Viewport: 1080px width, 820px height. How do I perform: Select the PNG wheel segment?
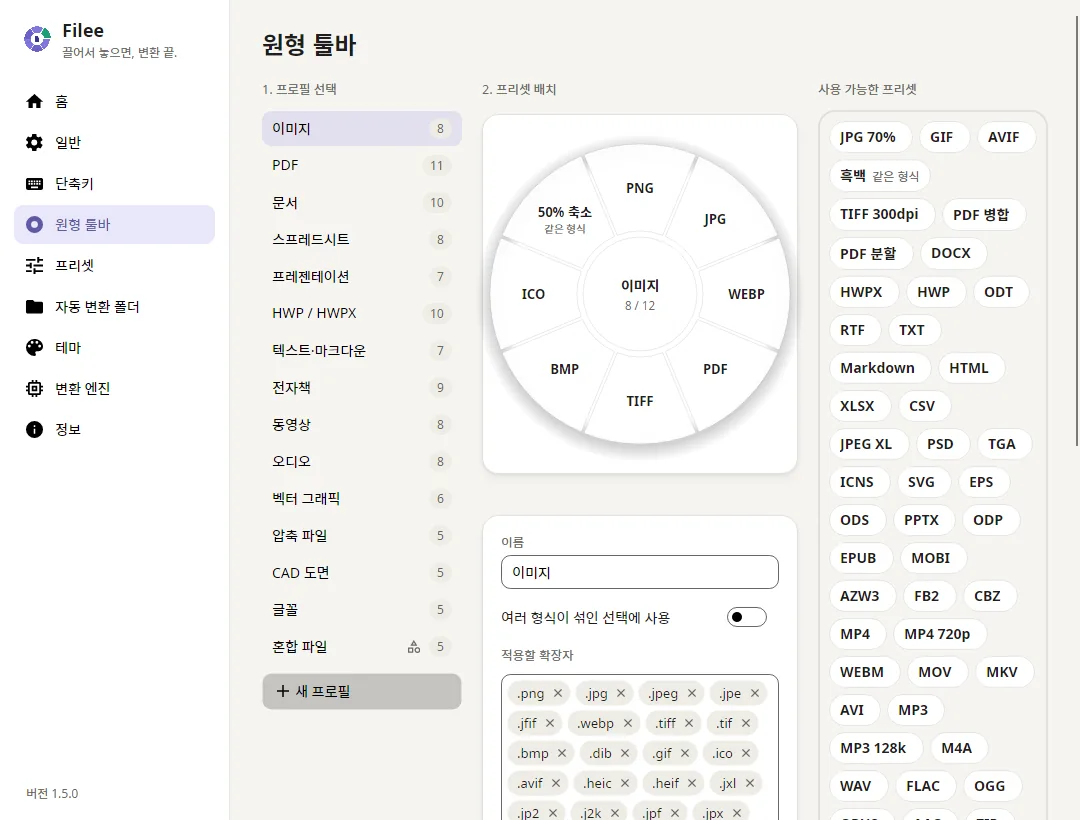640,188
